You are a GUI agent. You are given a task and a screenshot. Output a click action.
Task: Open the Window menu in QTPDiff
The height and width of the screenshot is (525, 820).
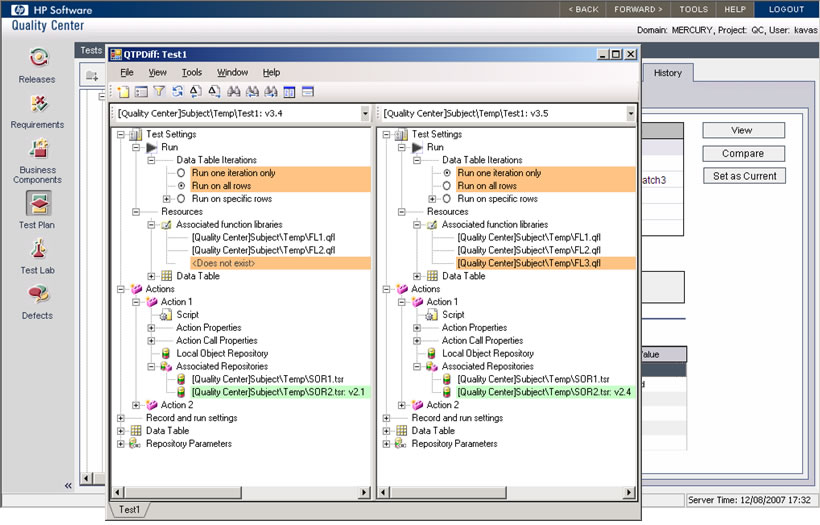(x=232, y=72)
